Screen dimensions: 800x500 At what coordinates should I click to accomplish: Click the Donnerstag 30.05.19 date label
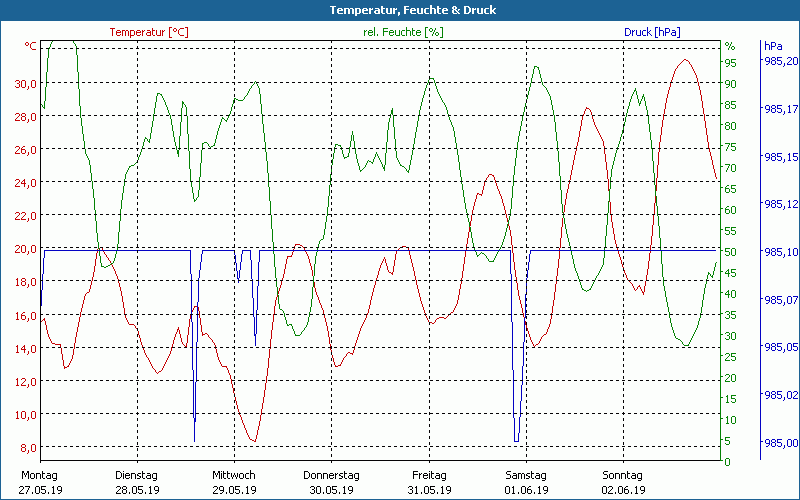(x=331, y=482)
